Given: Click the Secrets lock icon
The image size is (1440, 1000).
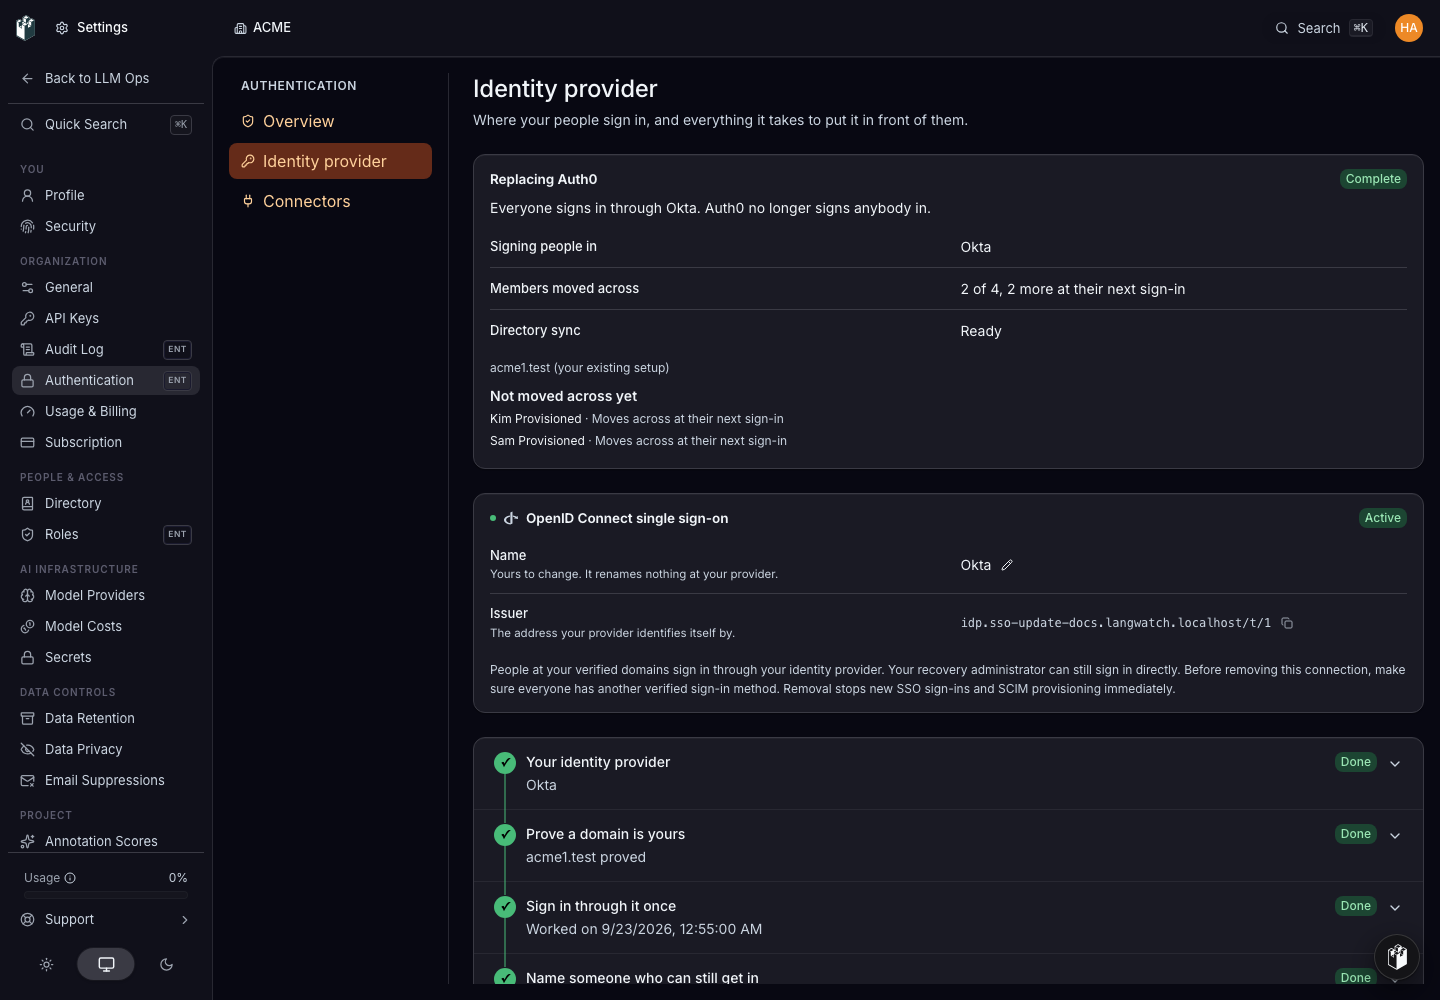Looking at the screenshot, I should coord(28,657).
